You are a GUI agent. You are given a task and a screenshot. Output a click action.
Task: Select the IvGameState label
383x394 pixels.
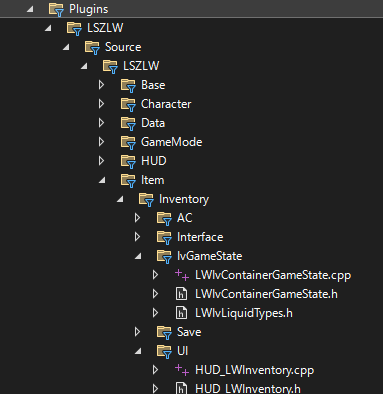coord(210,256)
